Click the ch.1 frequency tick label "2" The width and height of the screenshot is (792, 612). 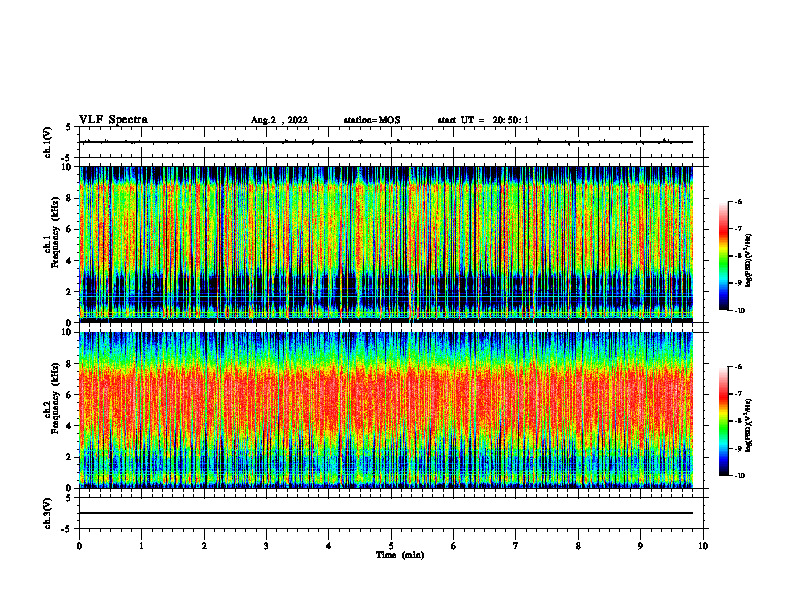coord(70,292)
